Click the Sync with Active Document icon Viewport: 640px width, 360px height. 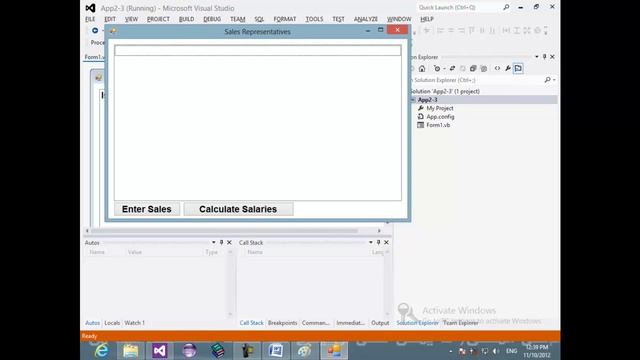point(452,69)
